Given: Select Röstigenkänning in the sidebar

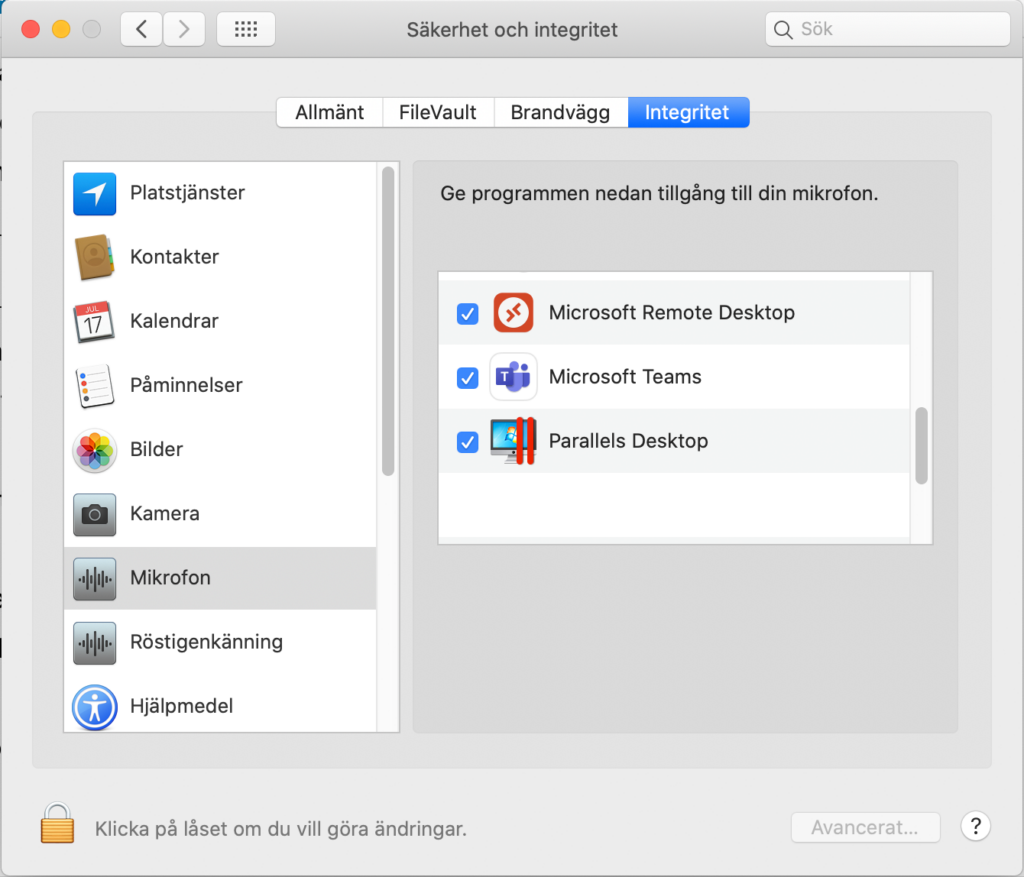Looking at the screenshot, I should (x=220, y=643).
